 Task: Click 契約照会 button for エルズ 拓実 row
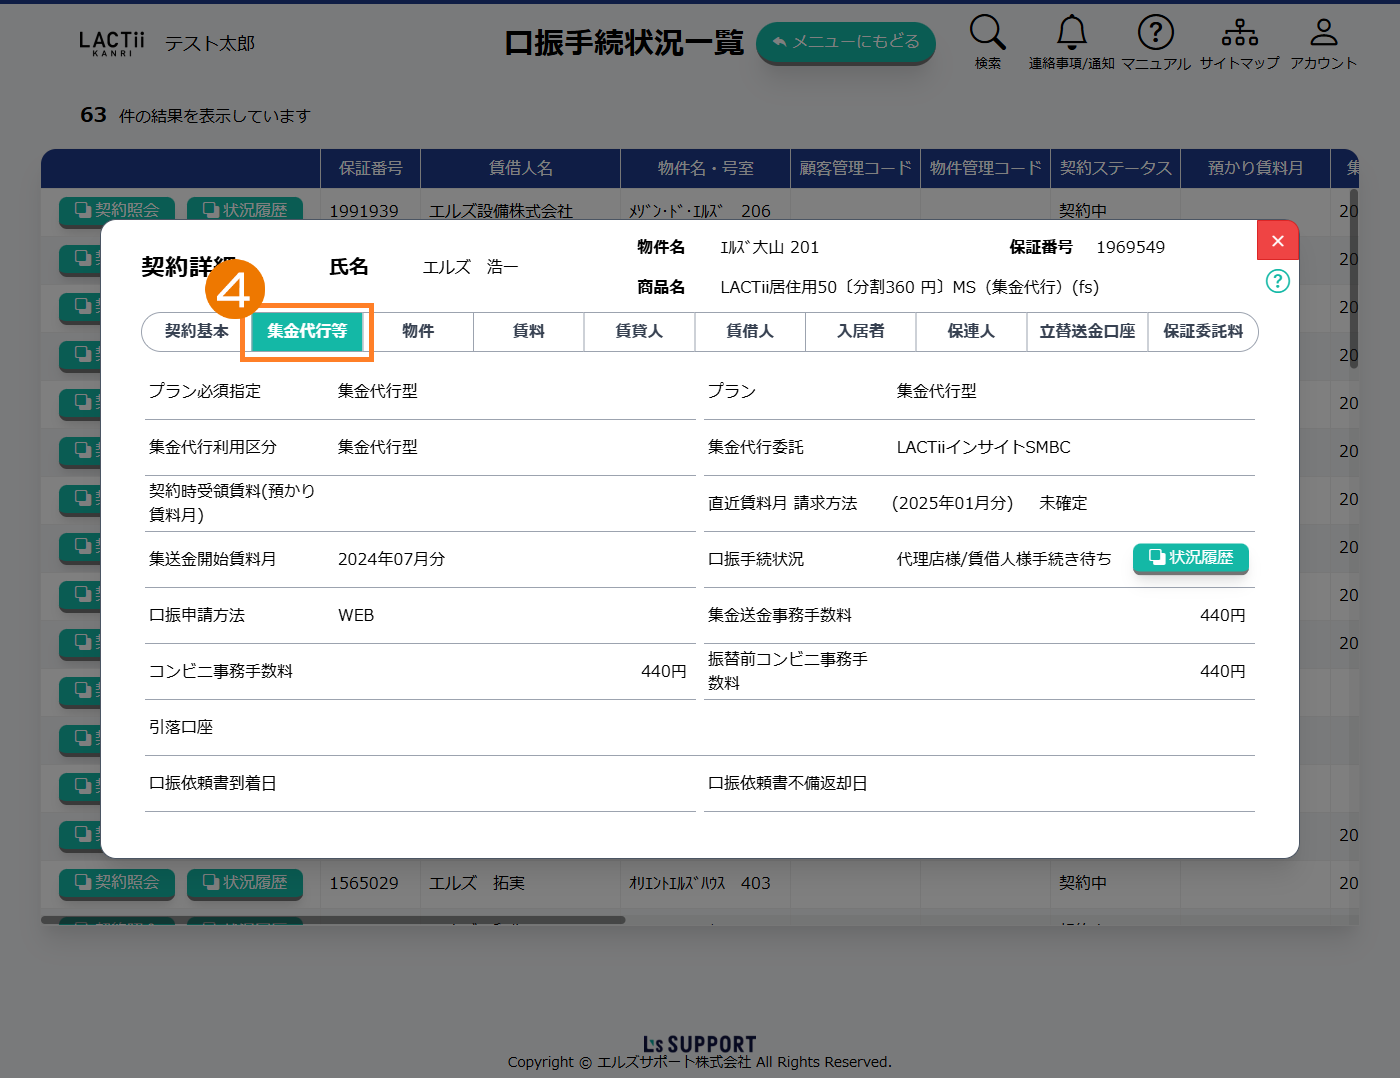click(117, 883)
